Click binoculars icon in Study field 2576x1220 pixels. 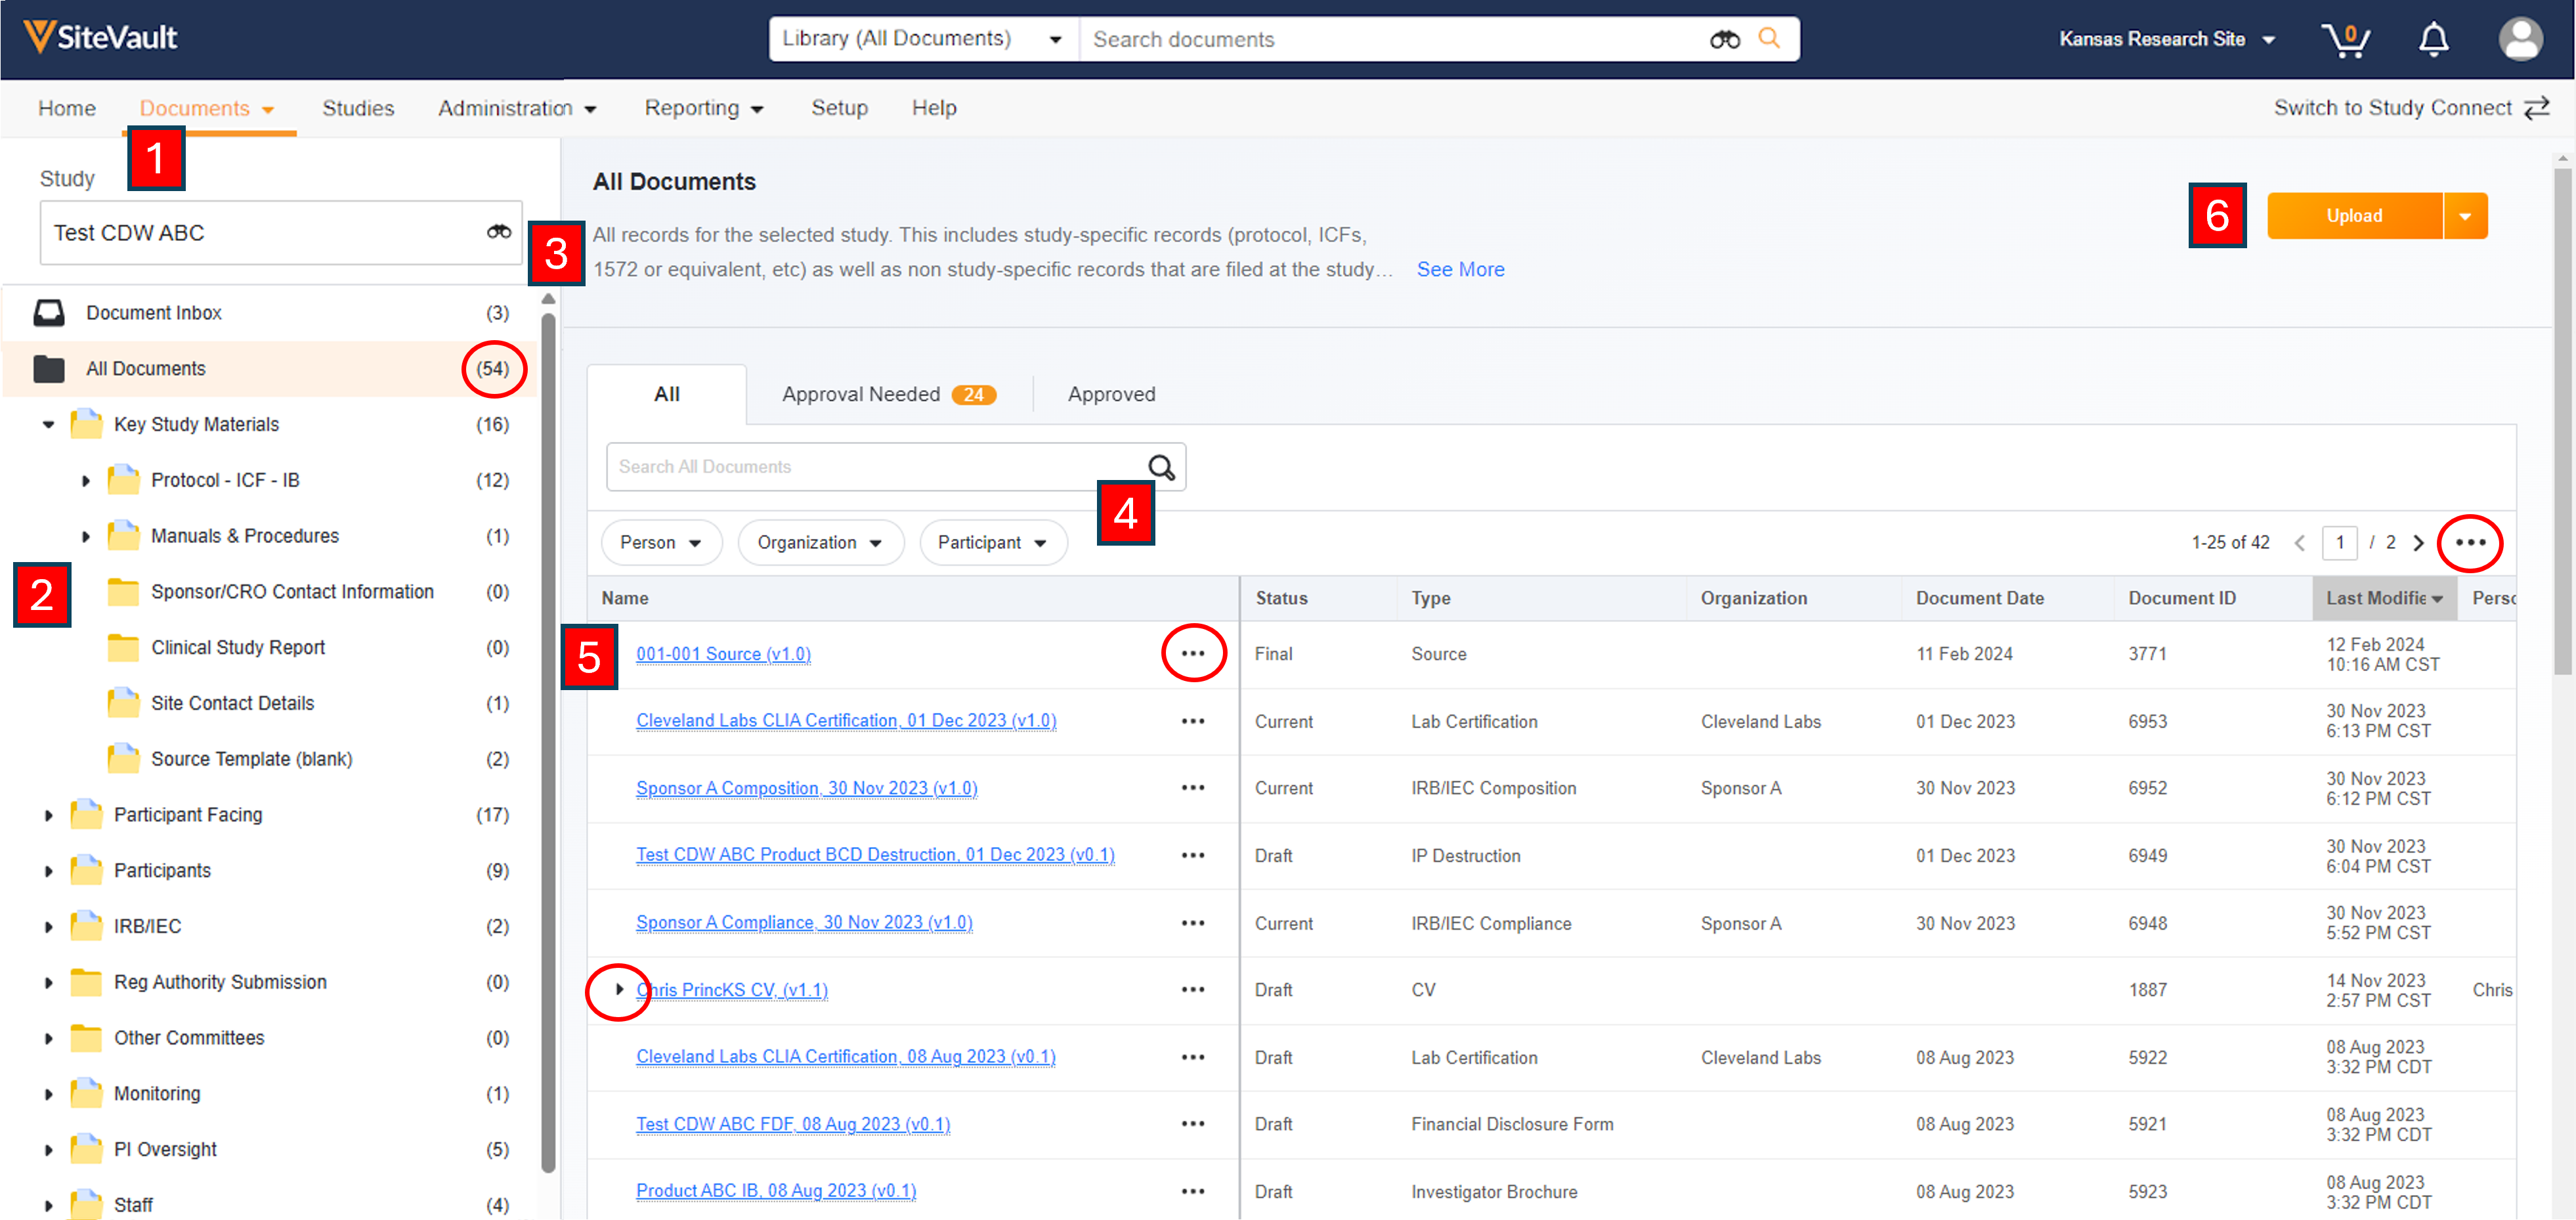499,232
